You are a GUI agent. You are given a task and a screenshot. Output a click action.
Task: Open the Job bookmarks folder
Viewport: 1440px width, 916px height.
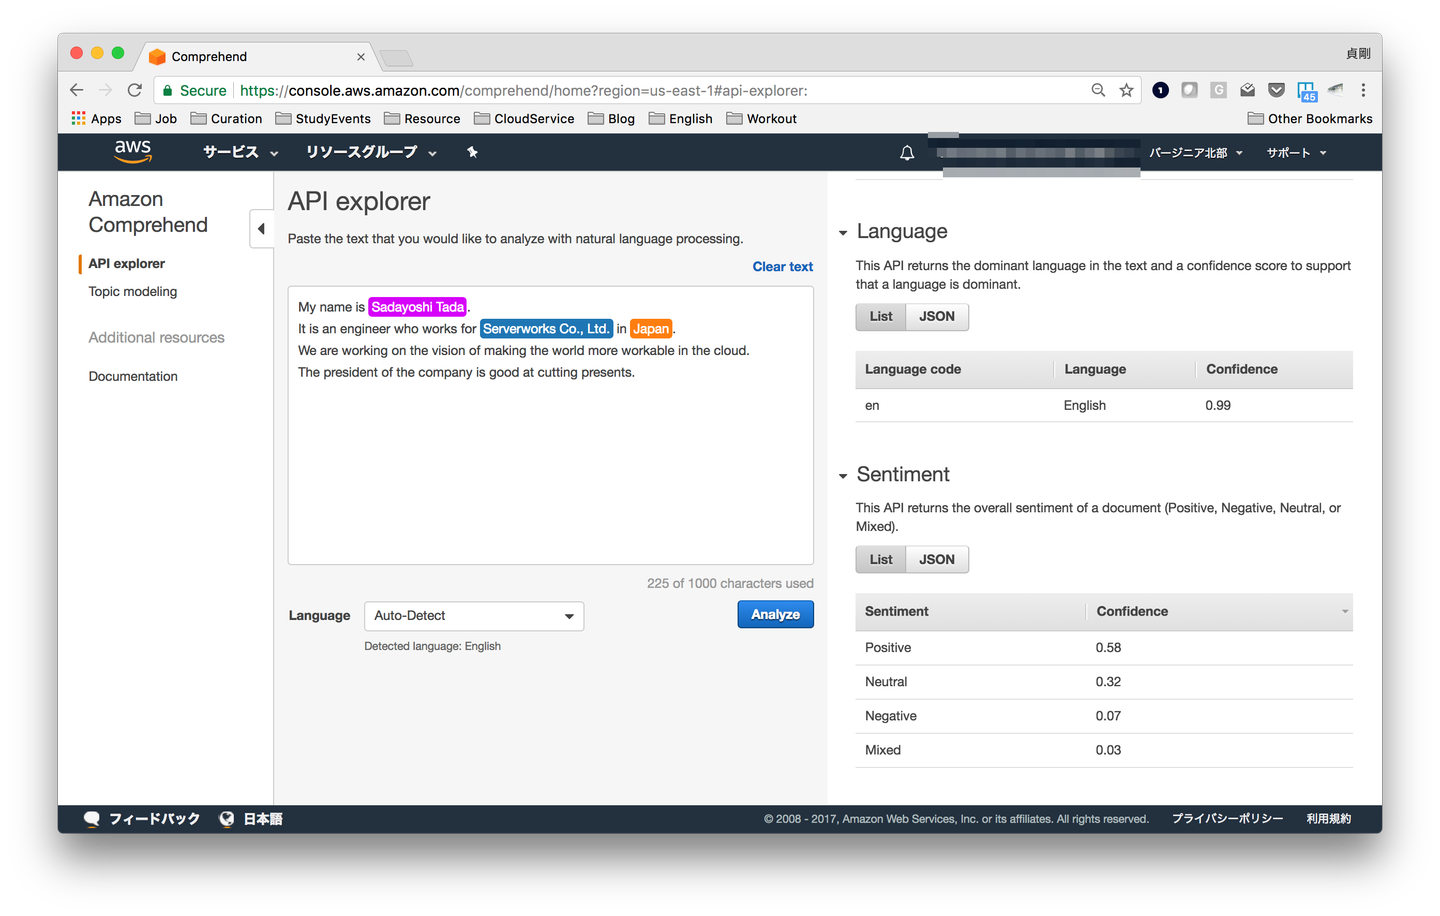click(x=156, y=118)
